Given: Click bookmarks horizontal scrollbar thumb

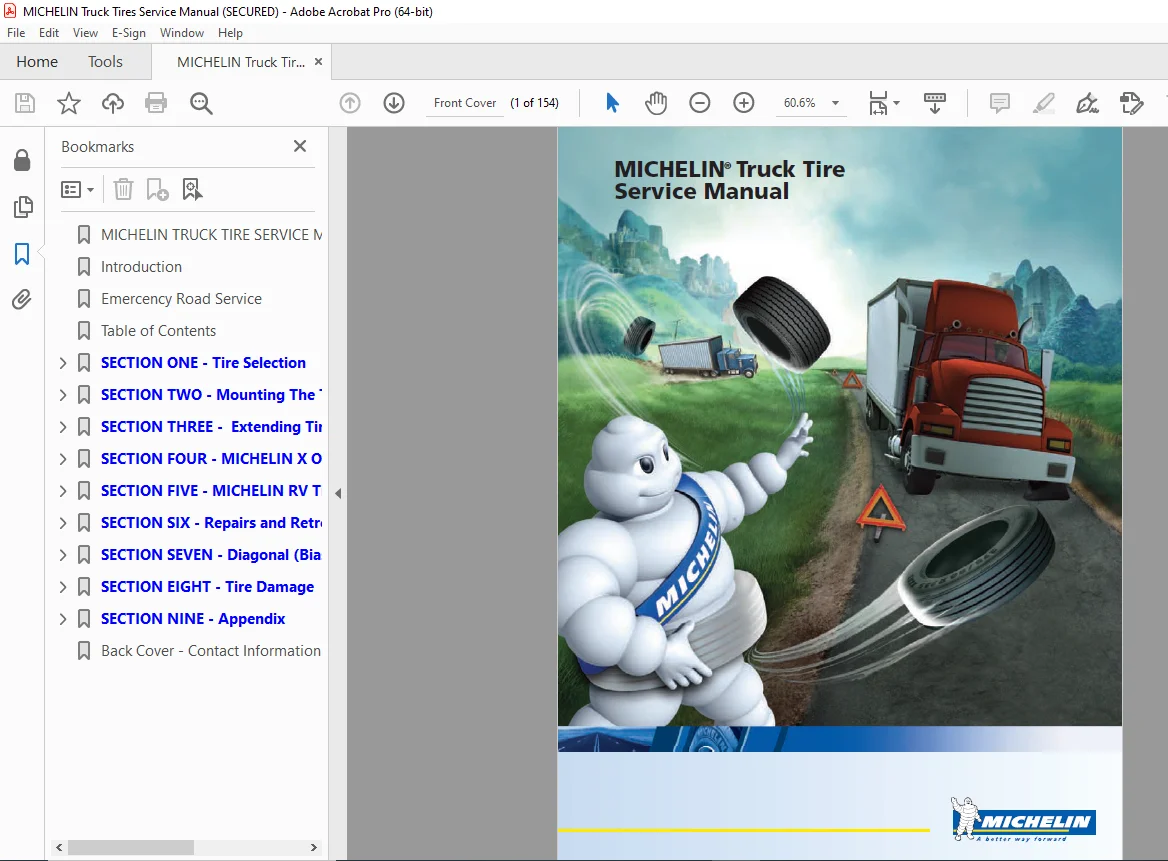Looking at the screenshot, I should [x=131, y=848].
